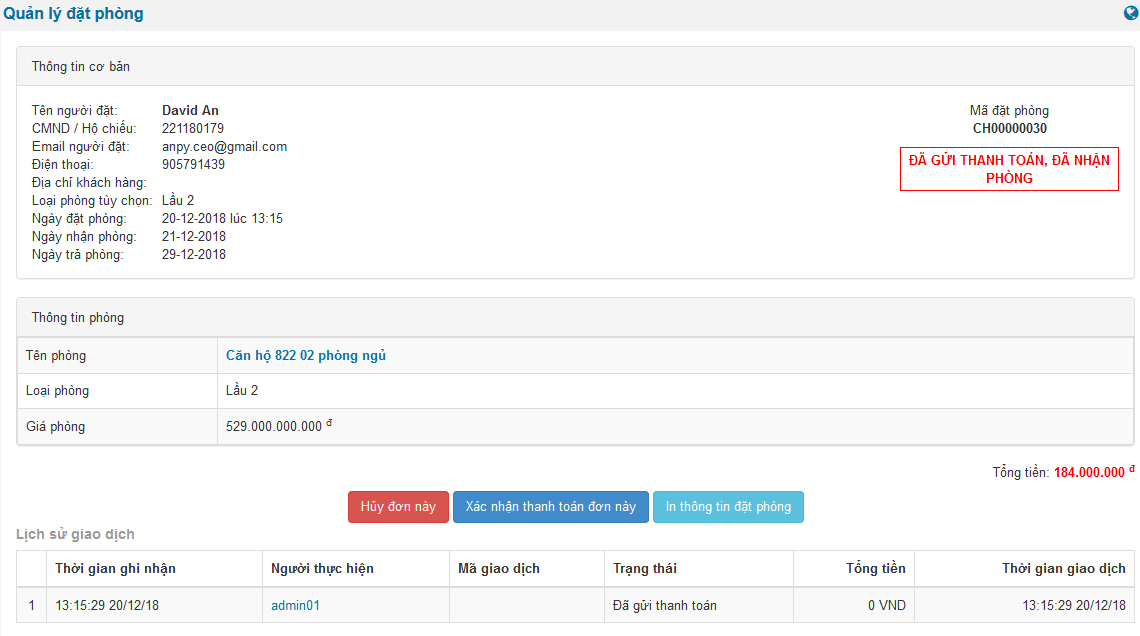Click the Quản lý đặt phòng page title
The image size is (1140, 636).
73,14
